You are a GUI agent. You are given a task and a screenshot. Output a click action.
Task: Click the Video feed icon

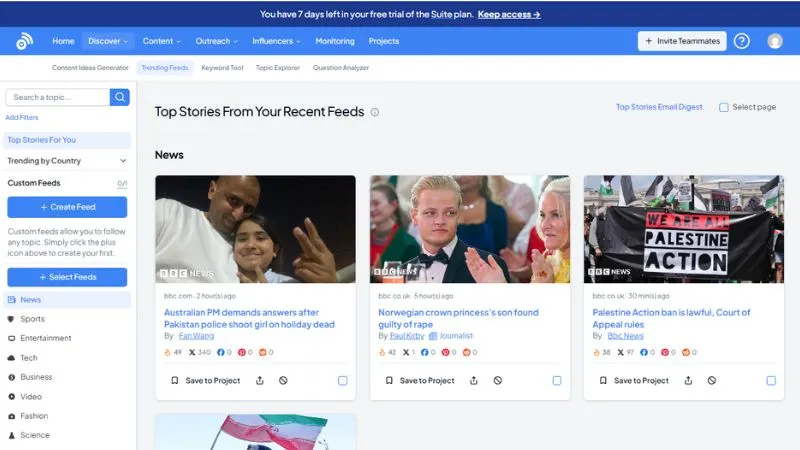pos(11,396)
